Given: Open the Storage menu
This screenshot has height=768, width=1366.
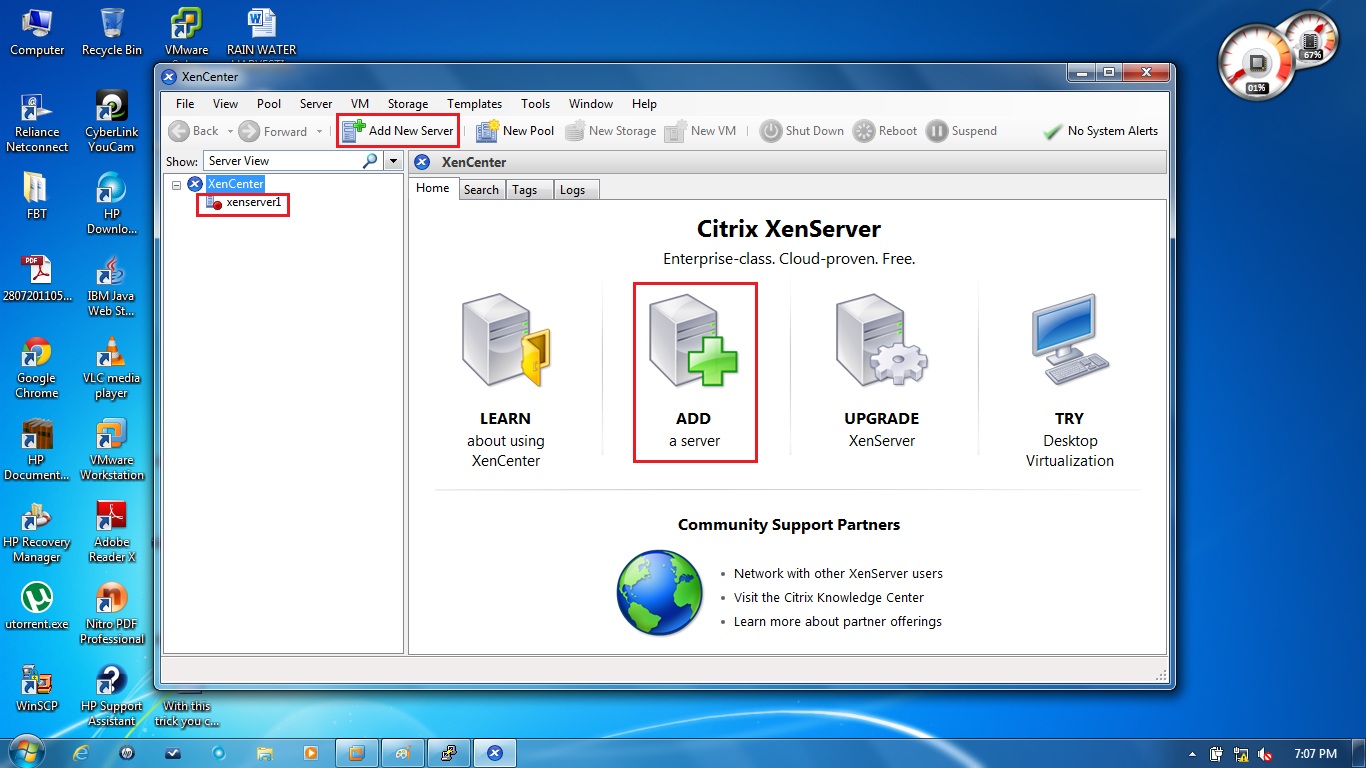Looking at the screenshot, I should tap(408, 104).
